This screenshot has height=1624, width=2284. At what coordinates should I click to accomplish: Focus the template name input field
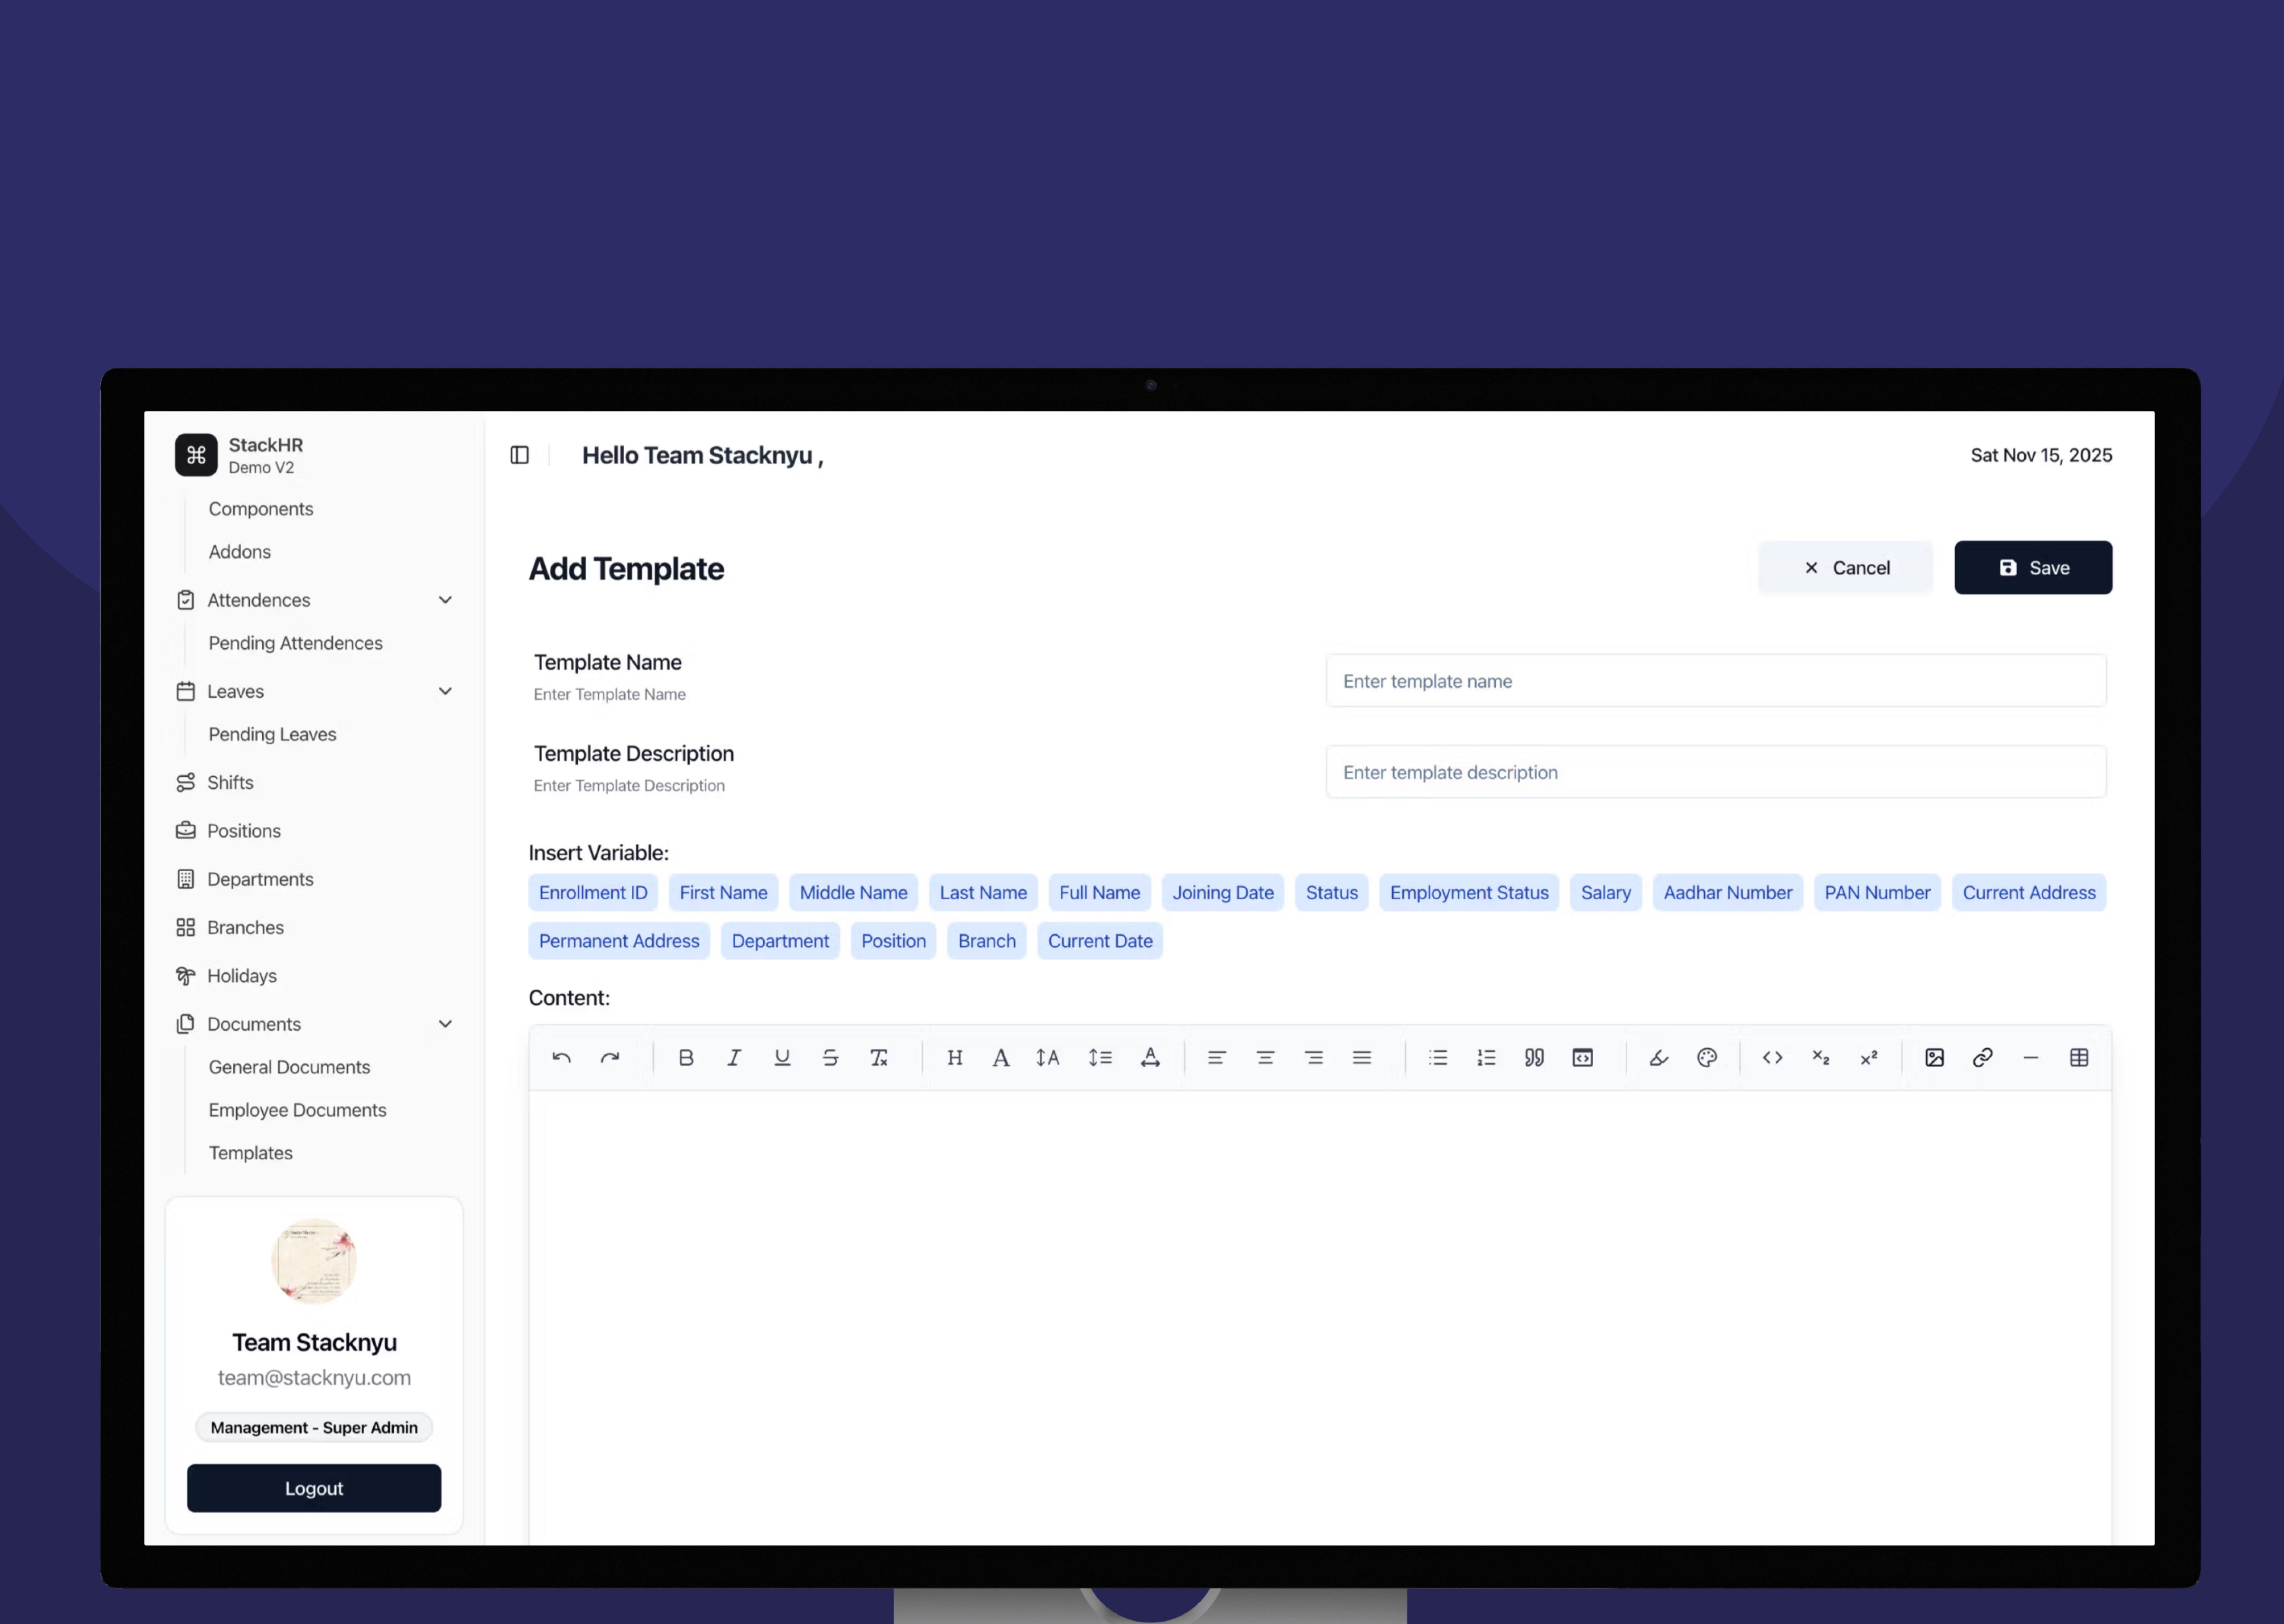click(1716, 681)
